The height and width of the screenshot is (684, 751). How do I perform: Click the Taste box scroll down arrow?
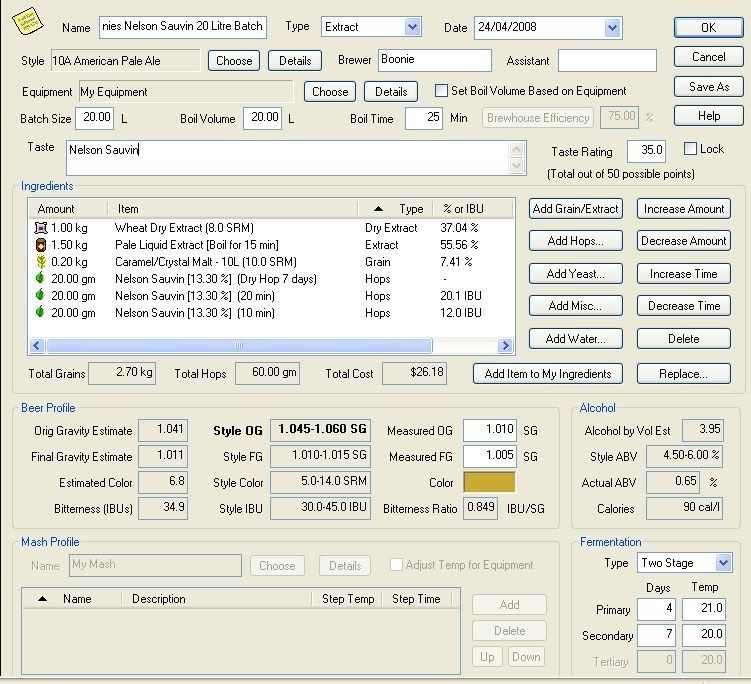click(516, 166)
